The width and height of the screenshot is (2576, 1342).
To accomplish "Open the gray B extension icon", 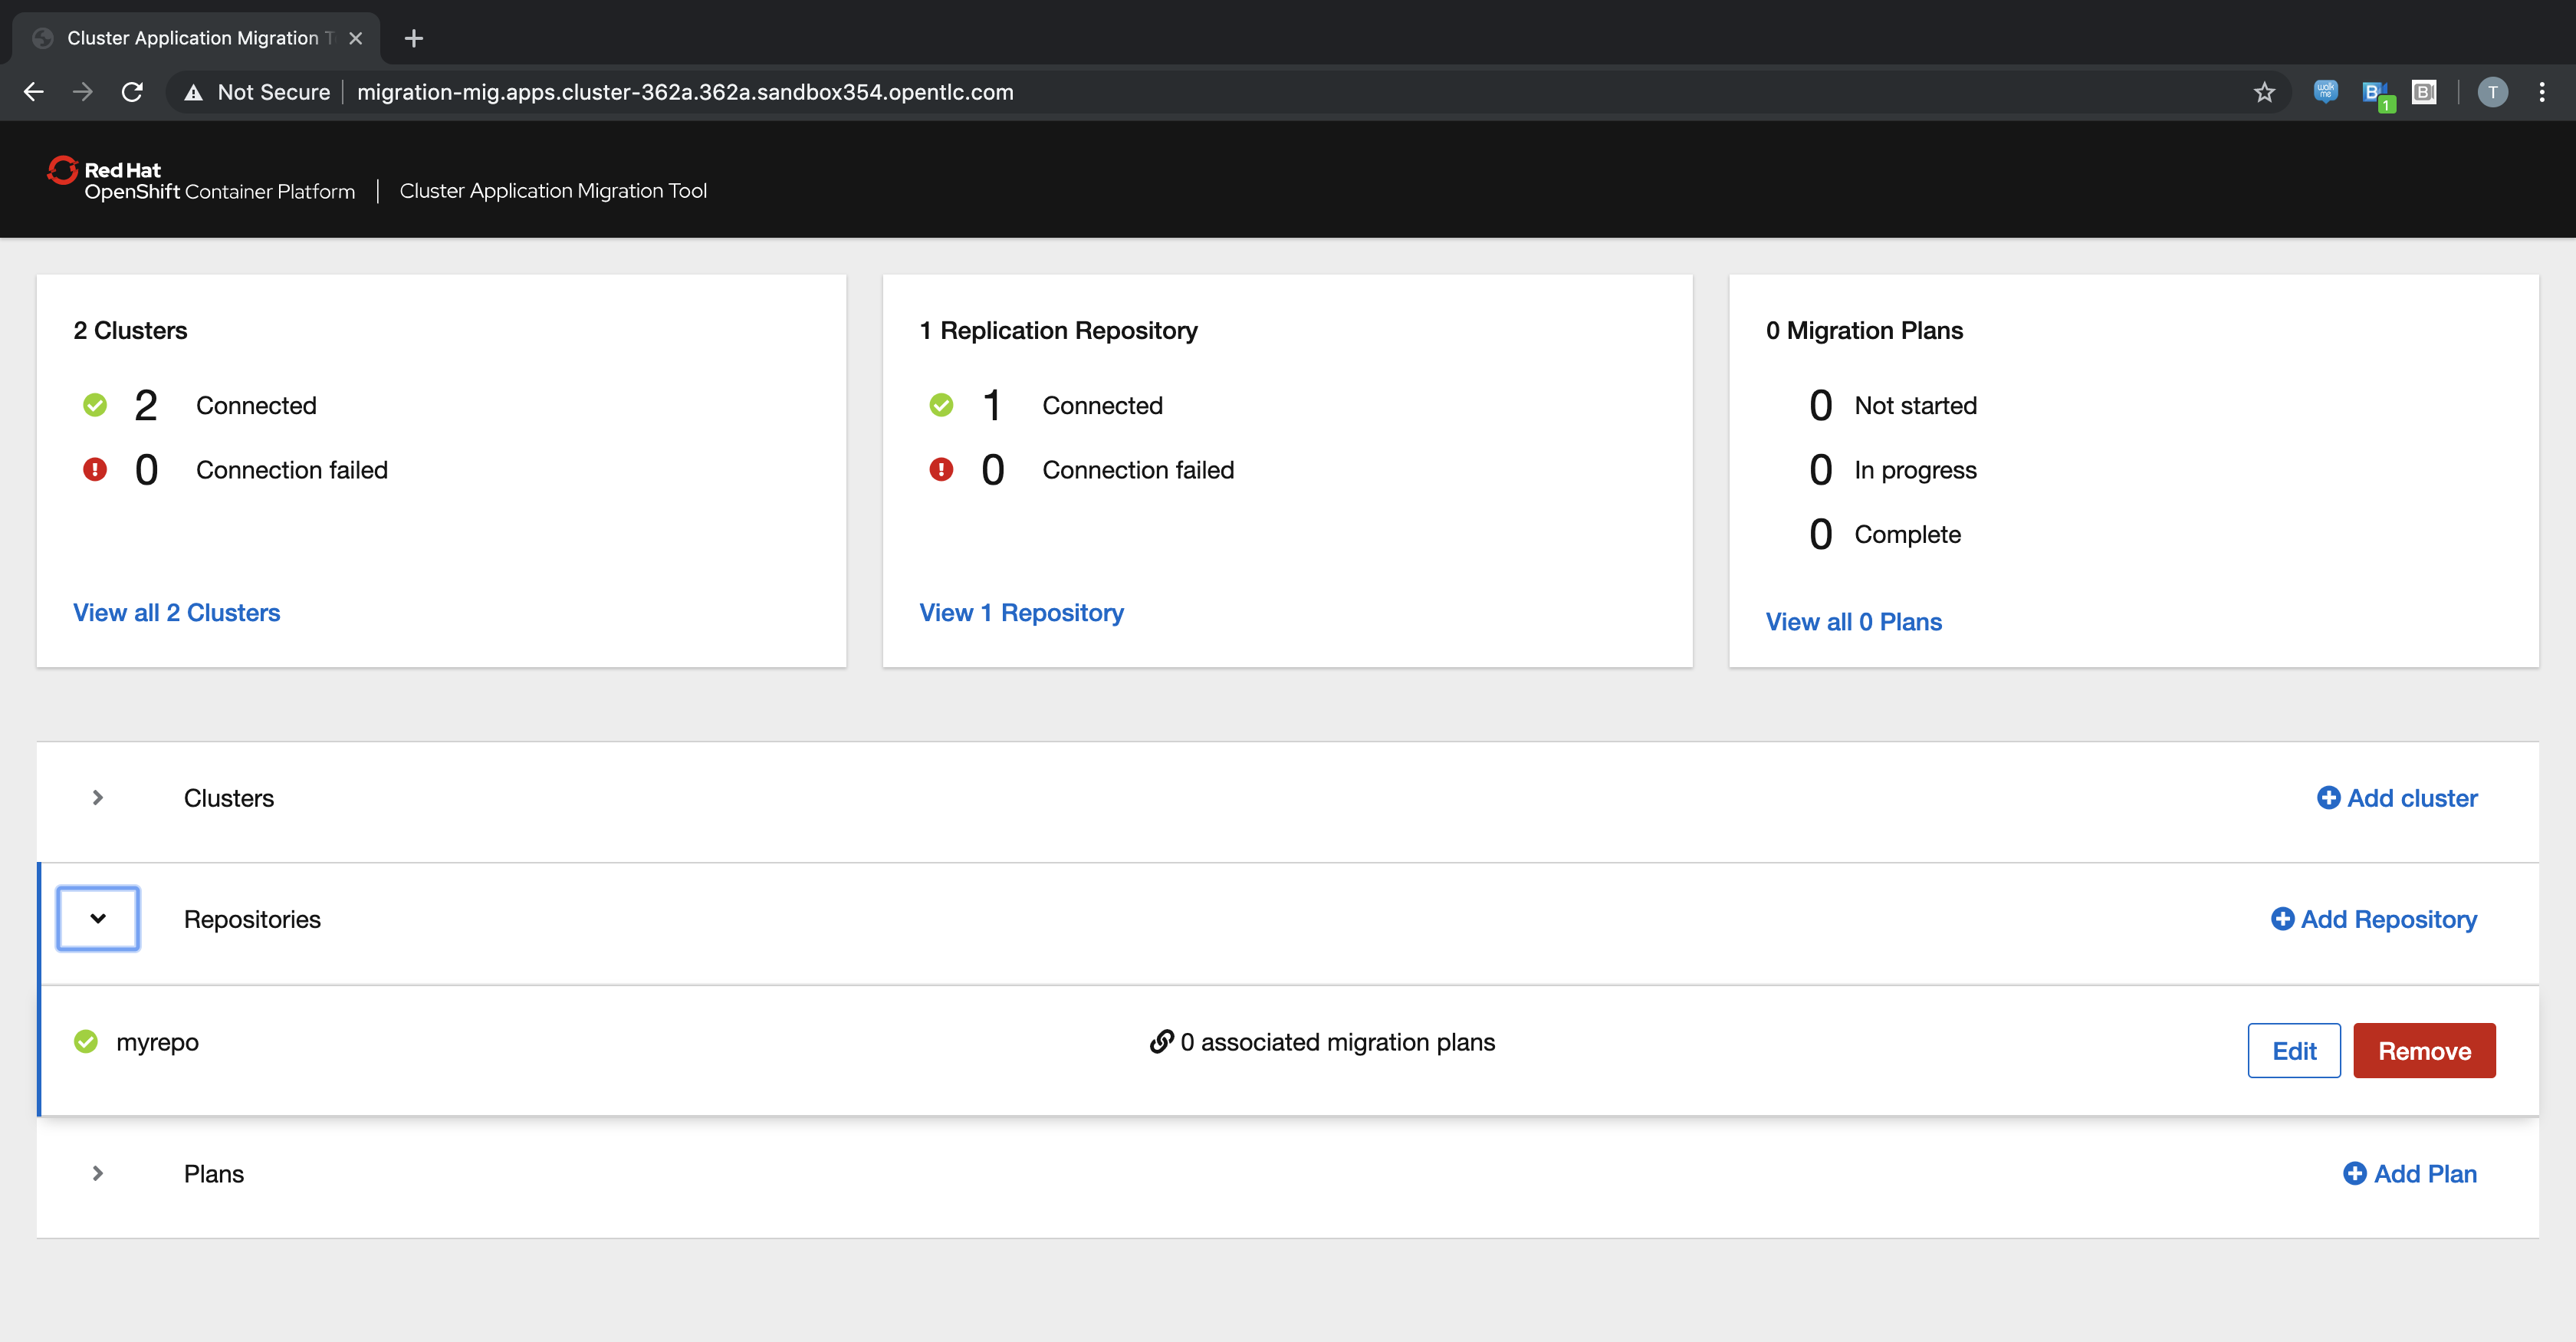I will tap(2424, 92).
